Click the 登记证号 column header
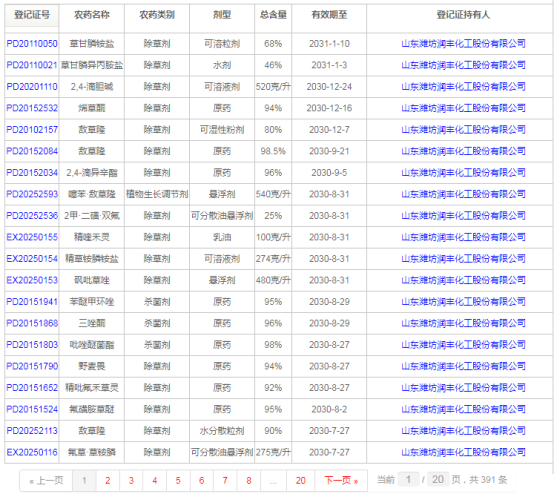This screenshot has width=554, height=494. coord(32,15)
